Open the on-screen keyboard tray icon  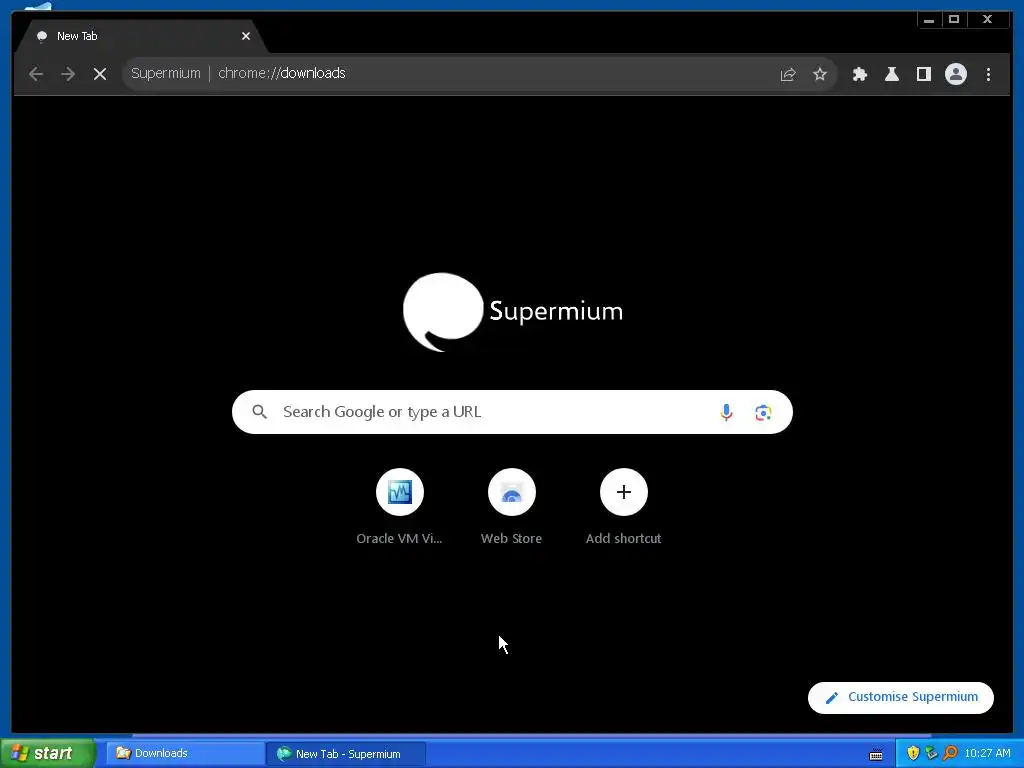pos(876,754)
